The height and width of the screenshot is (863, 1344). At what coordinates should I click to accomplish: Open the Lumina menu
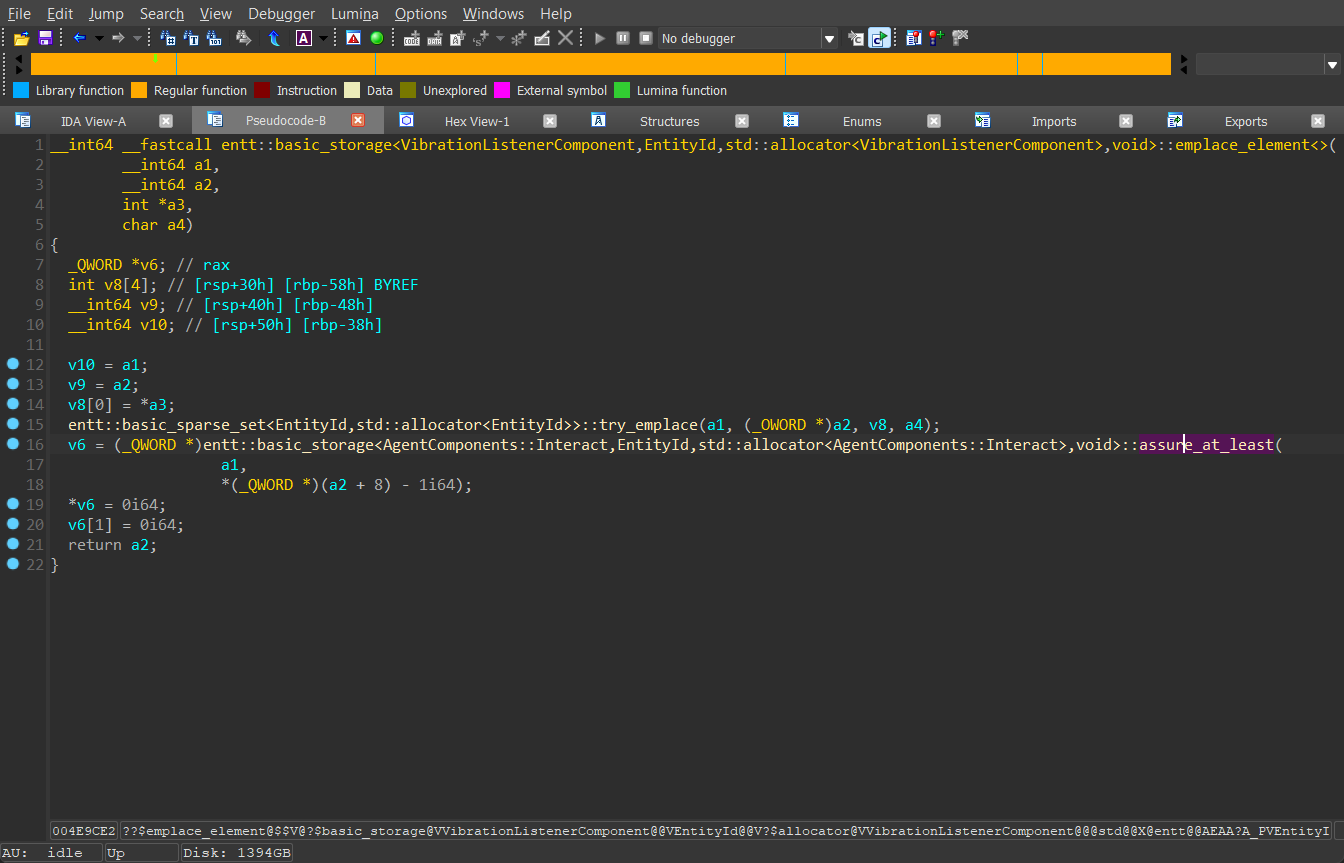(355, 14)
